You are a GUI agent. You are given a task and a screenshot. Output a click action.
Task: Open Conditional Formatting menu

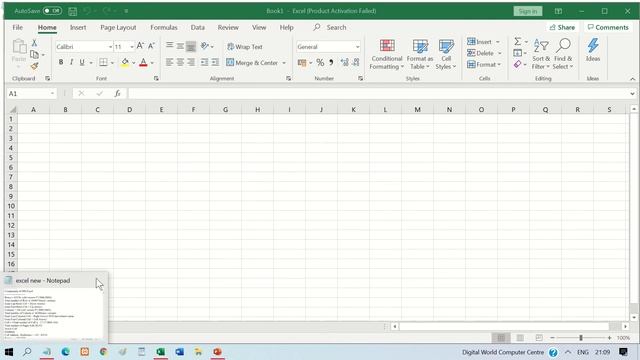pyautogui.click(x=387, y=54)
